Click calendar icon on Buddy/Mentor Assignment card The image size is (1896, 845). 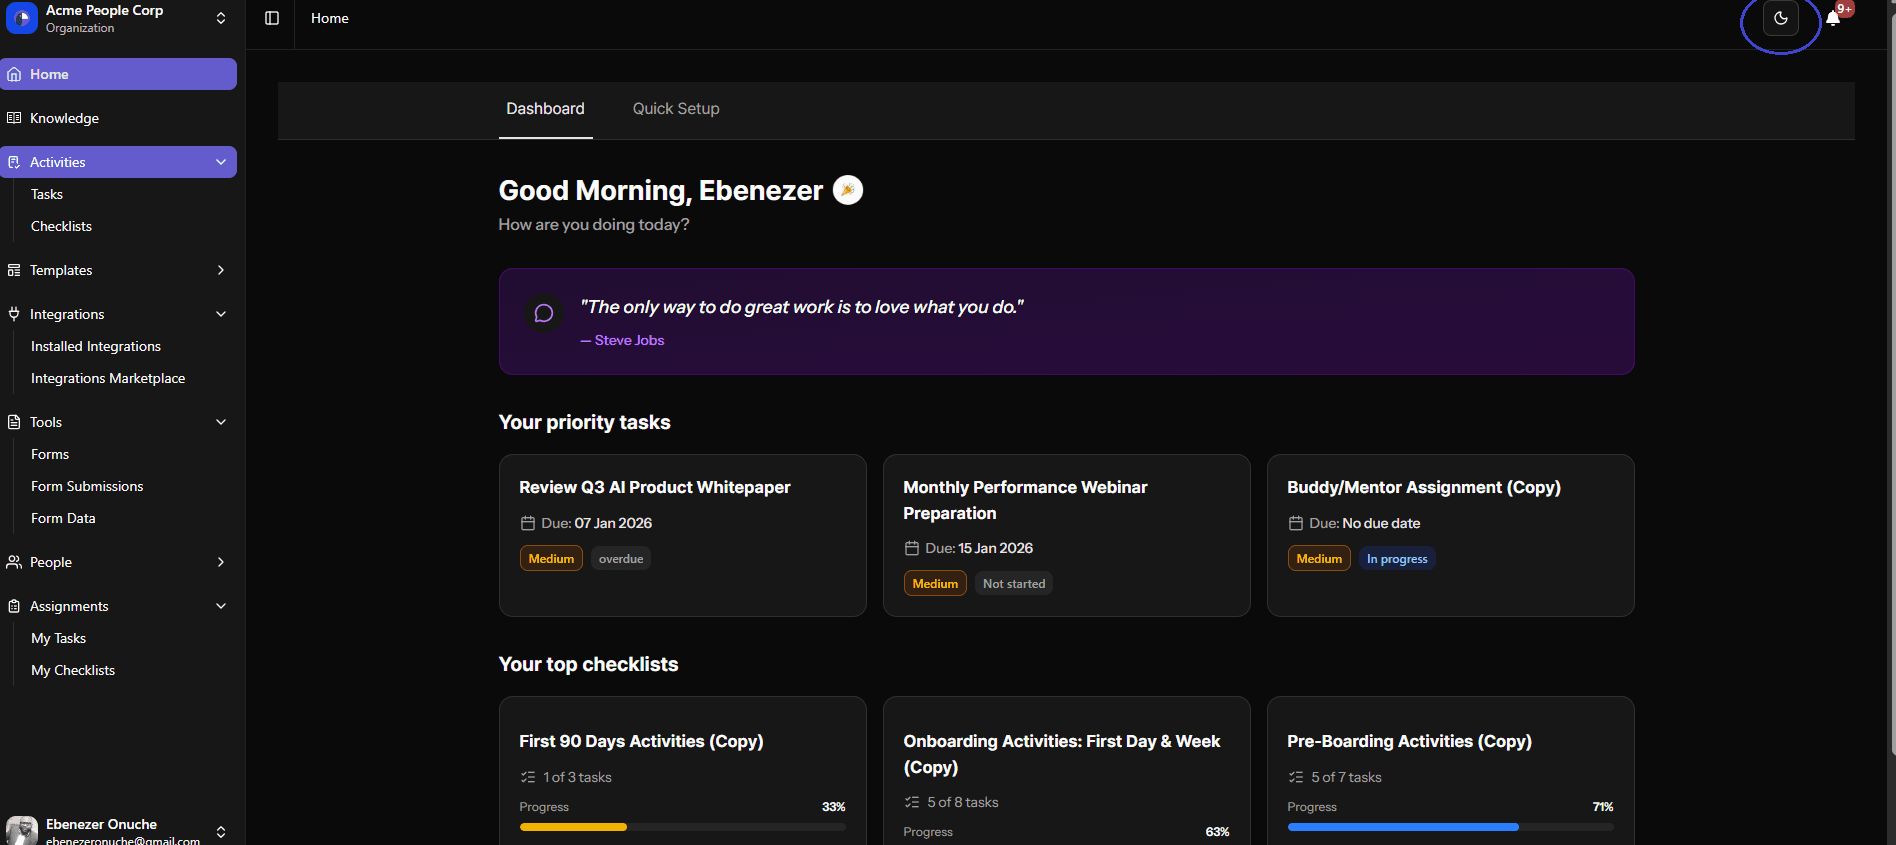pos(1296,523)
